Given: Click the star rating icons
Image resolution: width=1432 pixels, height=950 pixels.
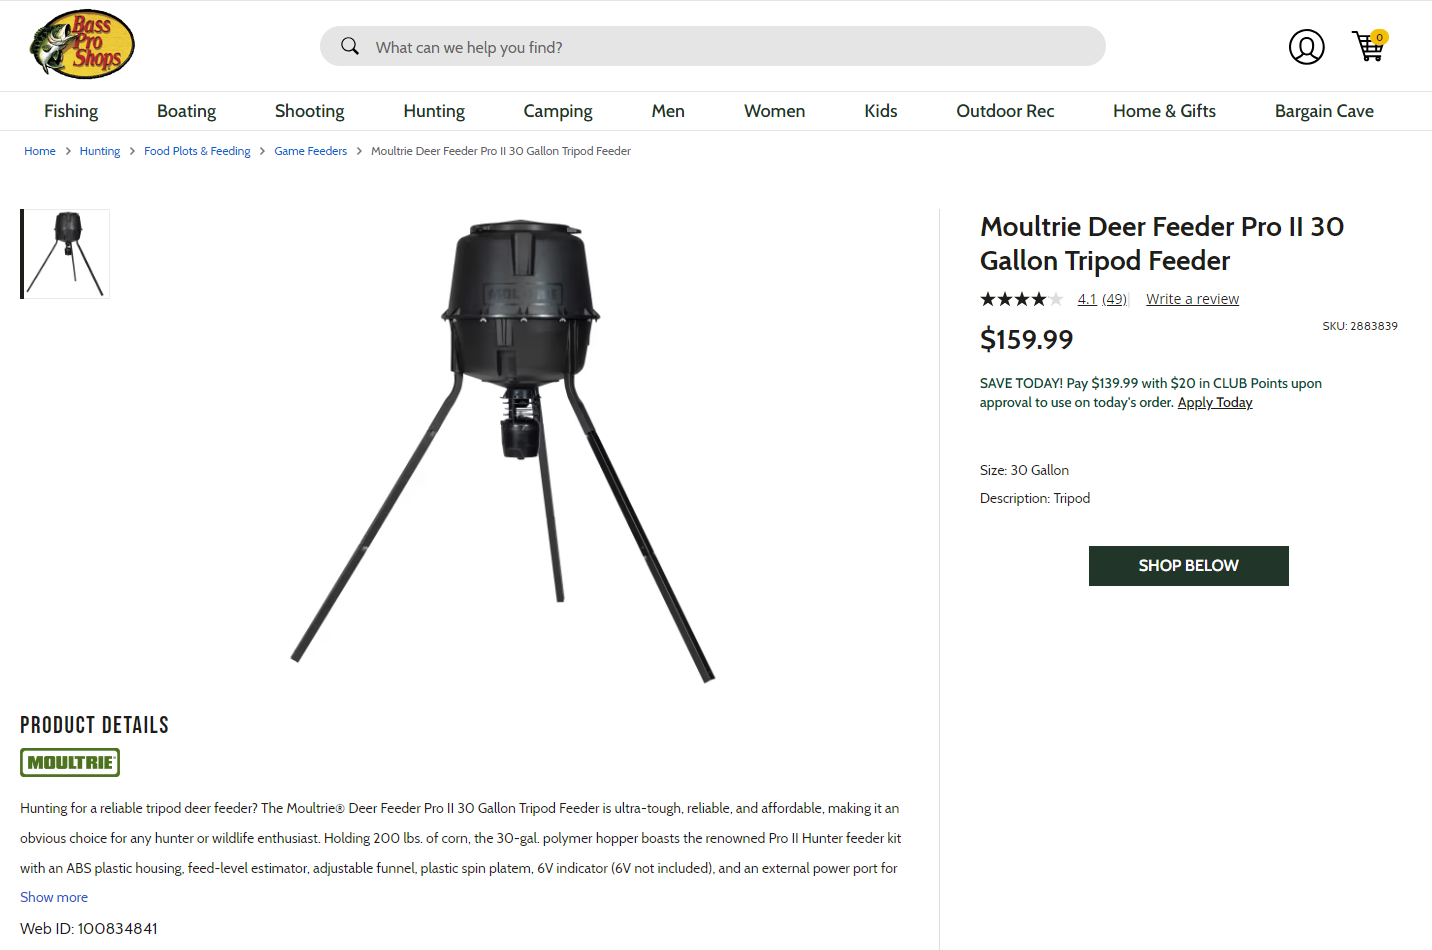Looking at the screenshot, I should 1021,299.
